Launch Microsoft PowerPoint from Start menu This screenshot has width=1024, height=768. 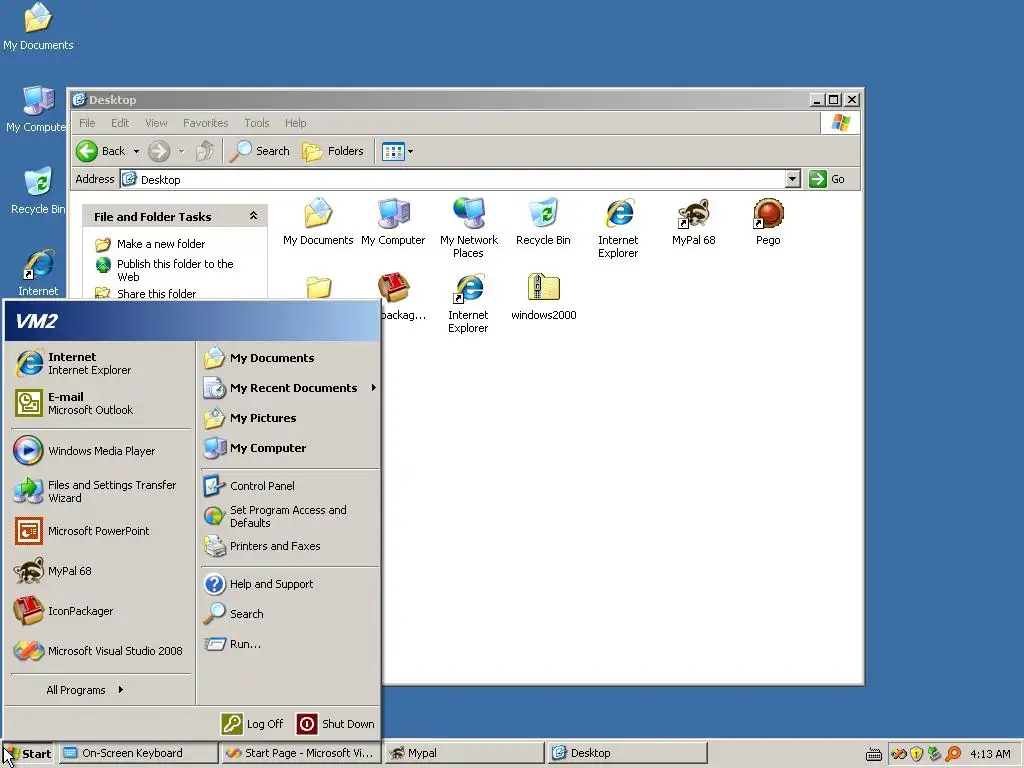coord(101,531)
